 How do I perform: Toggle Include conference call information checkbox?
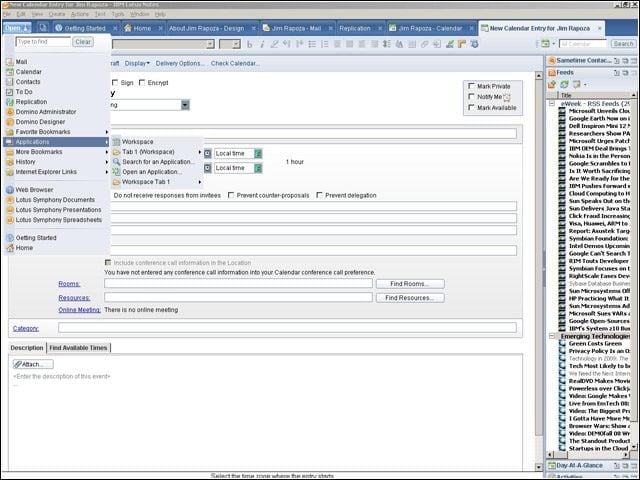[x=108, y=262]
